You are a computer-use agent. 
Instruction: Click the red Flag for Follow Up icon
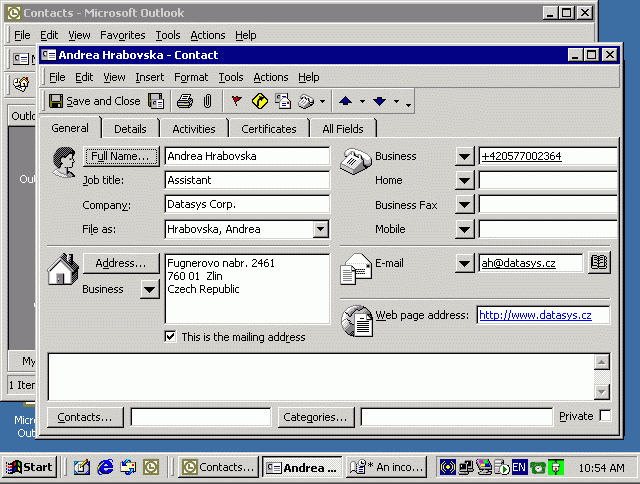click(x=236, y=101)
